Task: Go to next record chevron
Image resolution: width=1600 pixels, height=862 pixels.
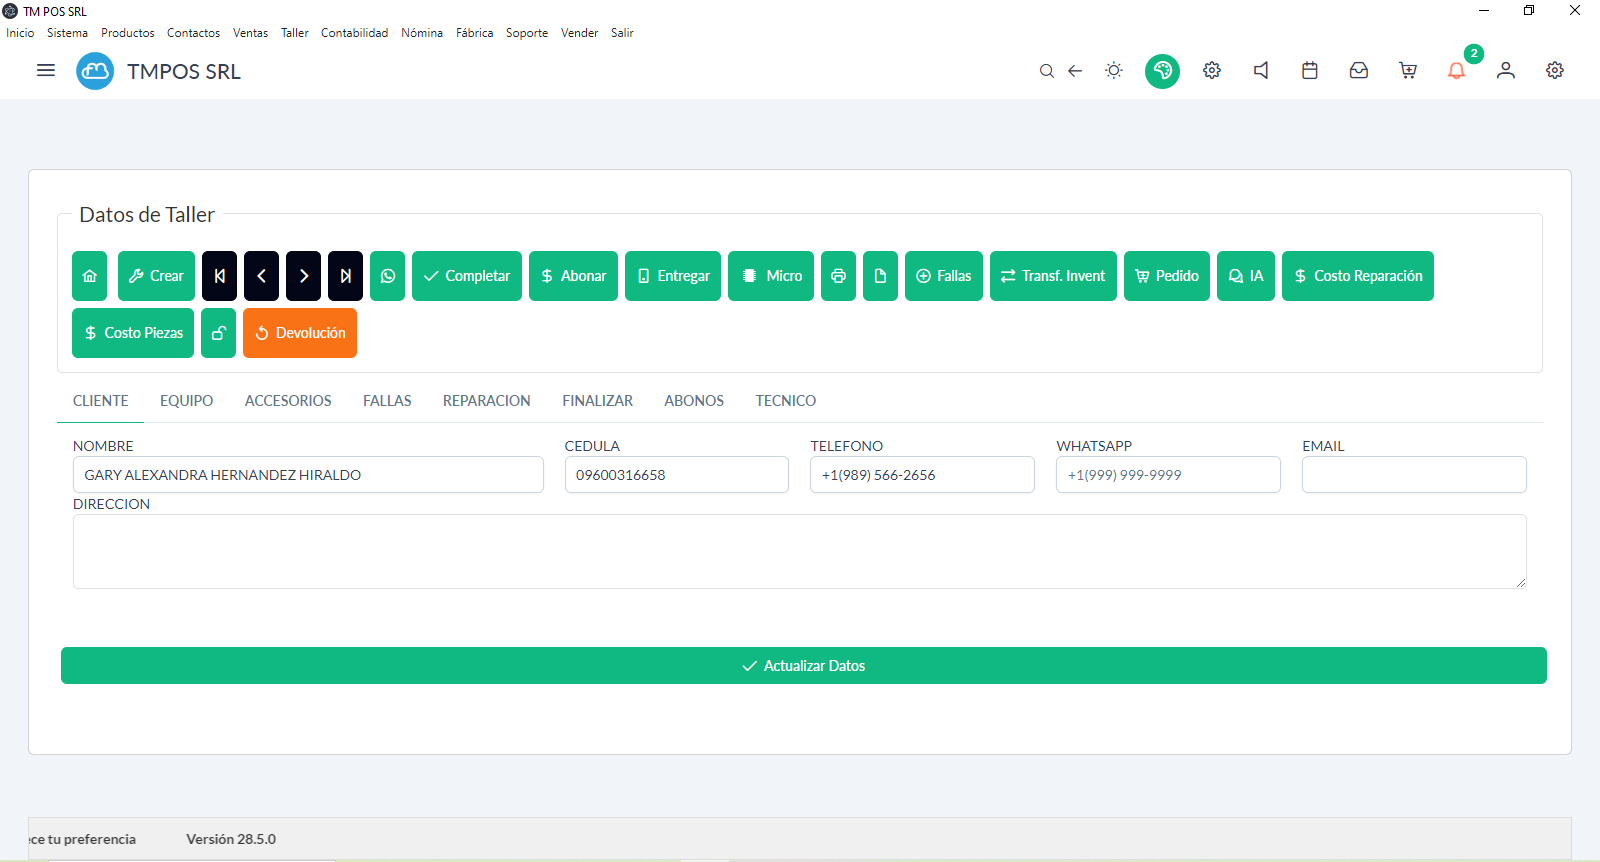Action: 303,276
